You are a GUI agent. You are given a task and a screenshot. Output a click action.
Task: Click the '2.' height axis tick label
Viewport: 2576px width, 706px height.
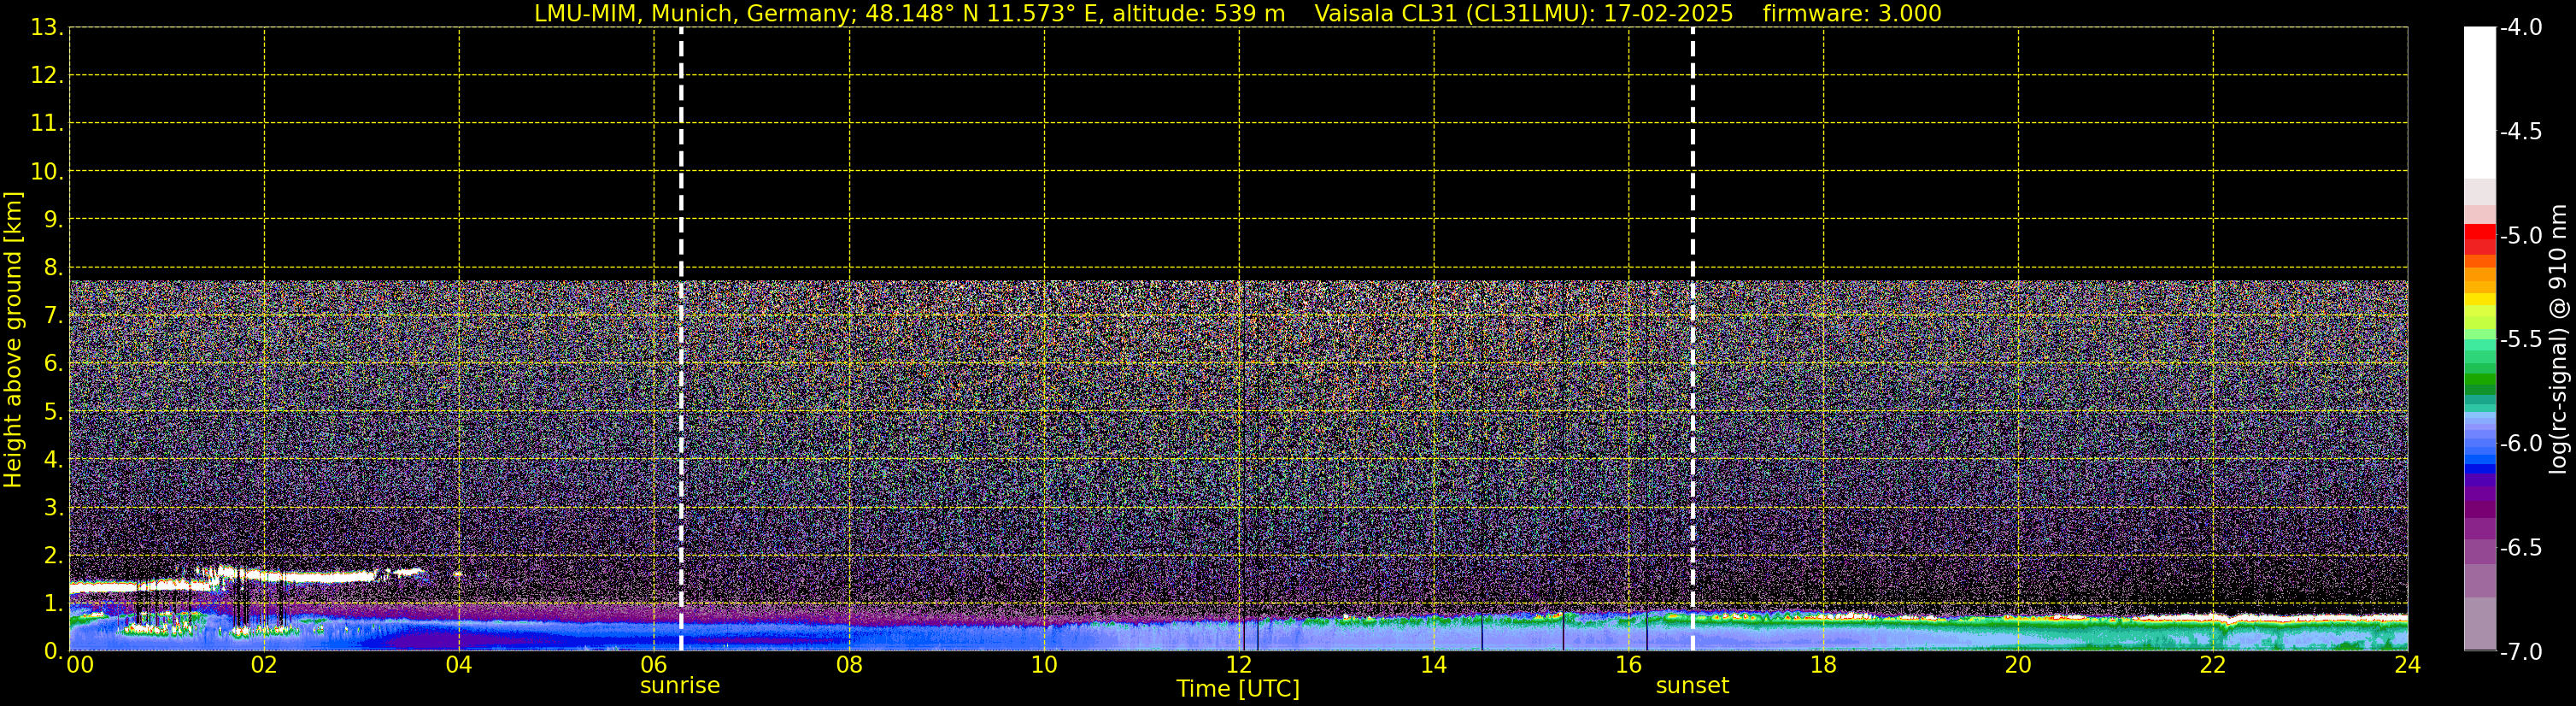(53, 555)
